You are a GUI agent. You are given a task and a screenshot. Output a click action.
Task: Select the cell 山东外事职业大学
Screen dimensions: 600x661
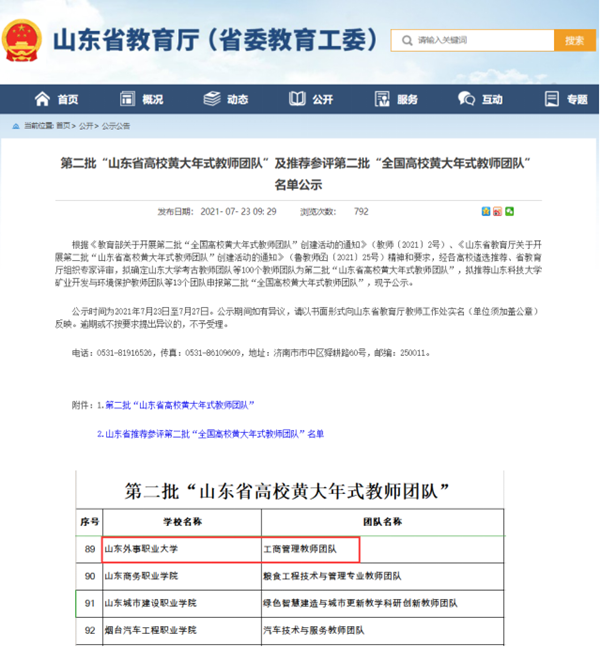click(182, 549)
